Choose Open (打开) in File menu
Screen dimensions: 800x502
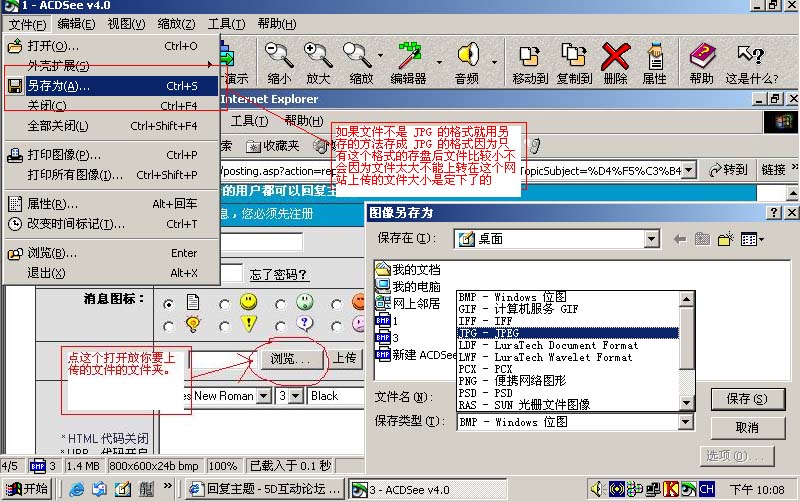coord(112,46)
